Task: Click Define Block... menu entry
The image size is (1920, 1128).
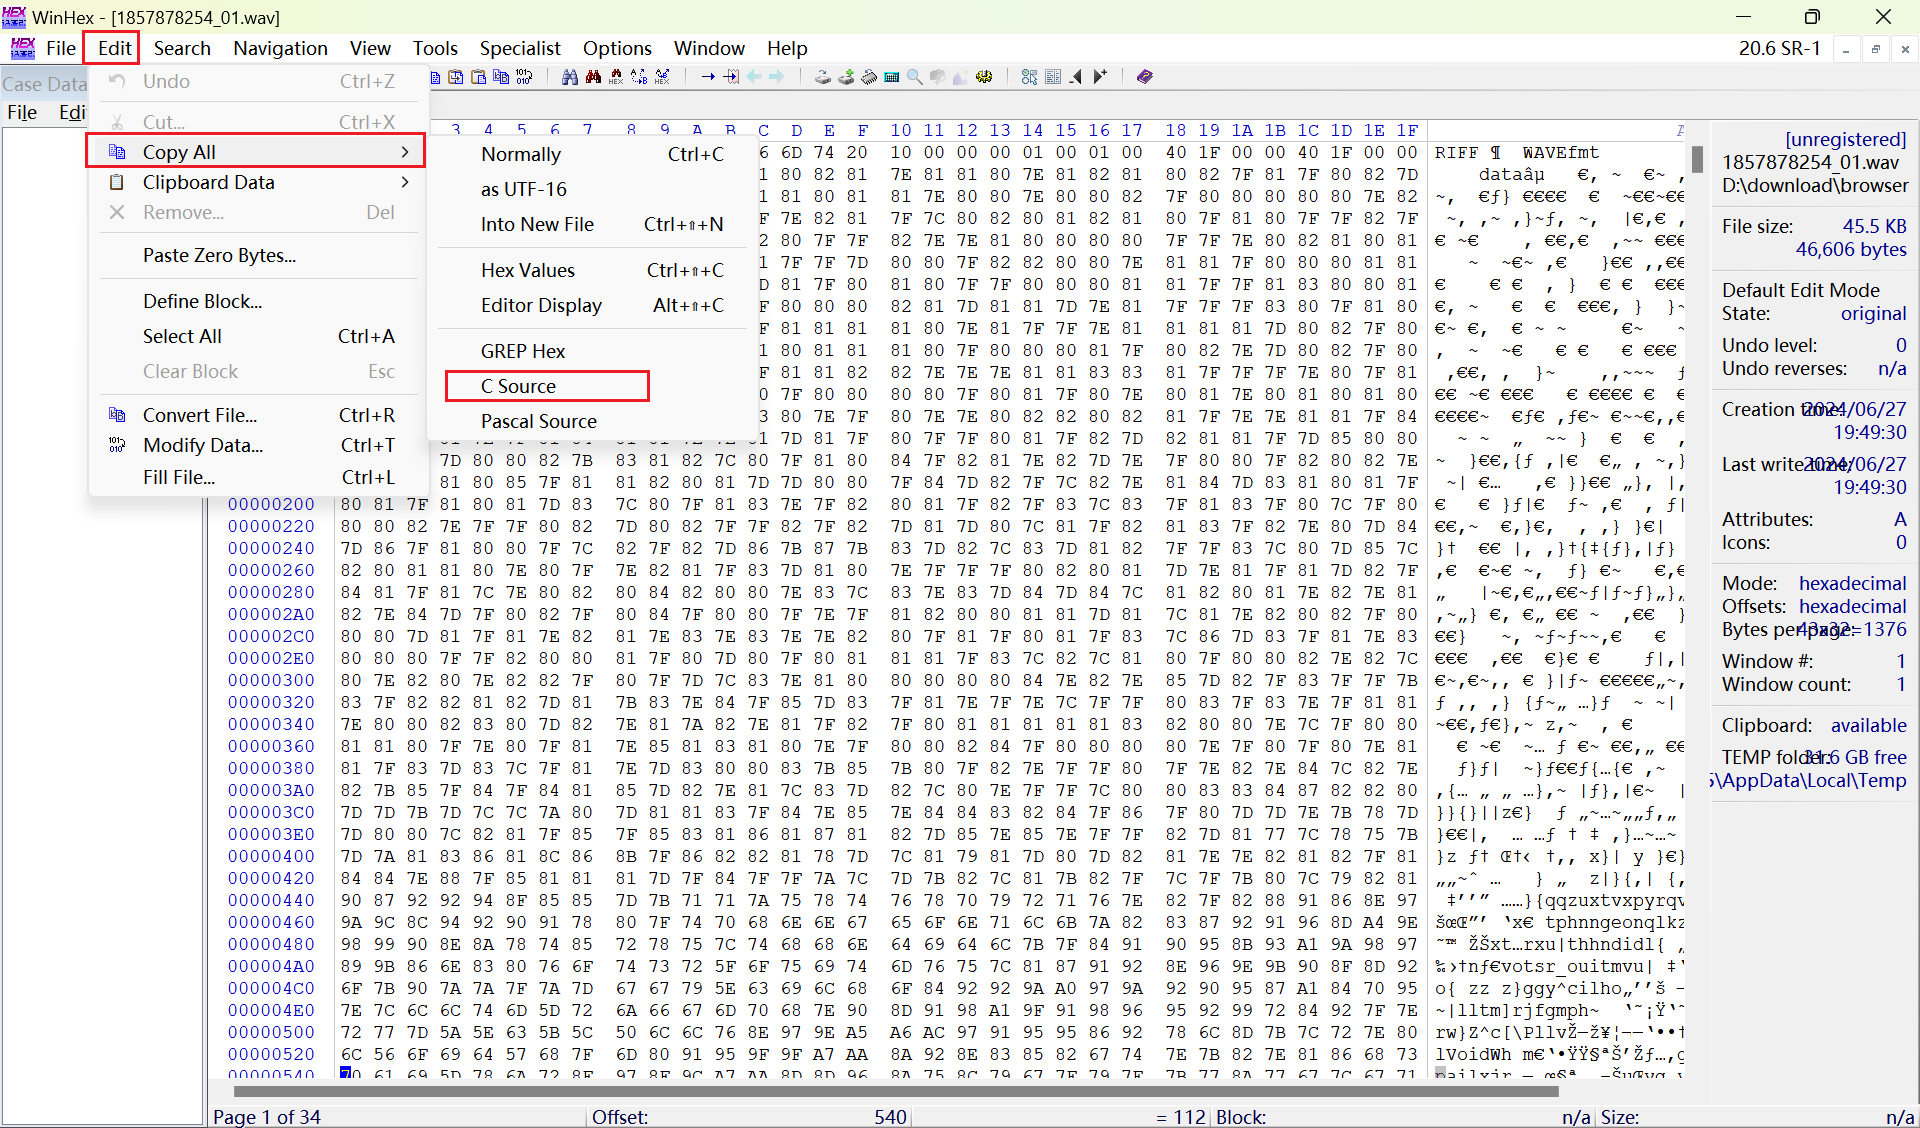Action: tap(202, 301)
